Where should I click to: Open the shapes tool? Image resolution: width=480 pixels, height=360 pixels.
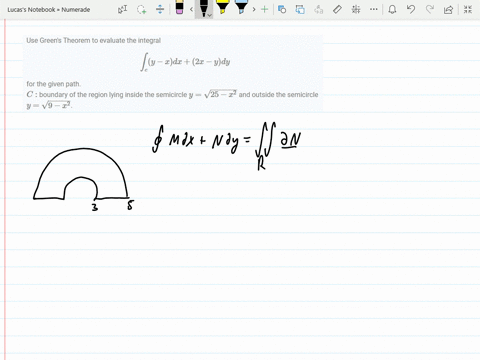282,9
